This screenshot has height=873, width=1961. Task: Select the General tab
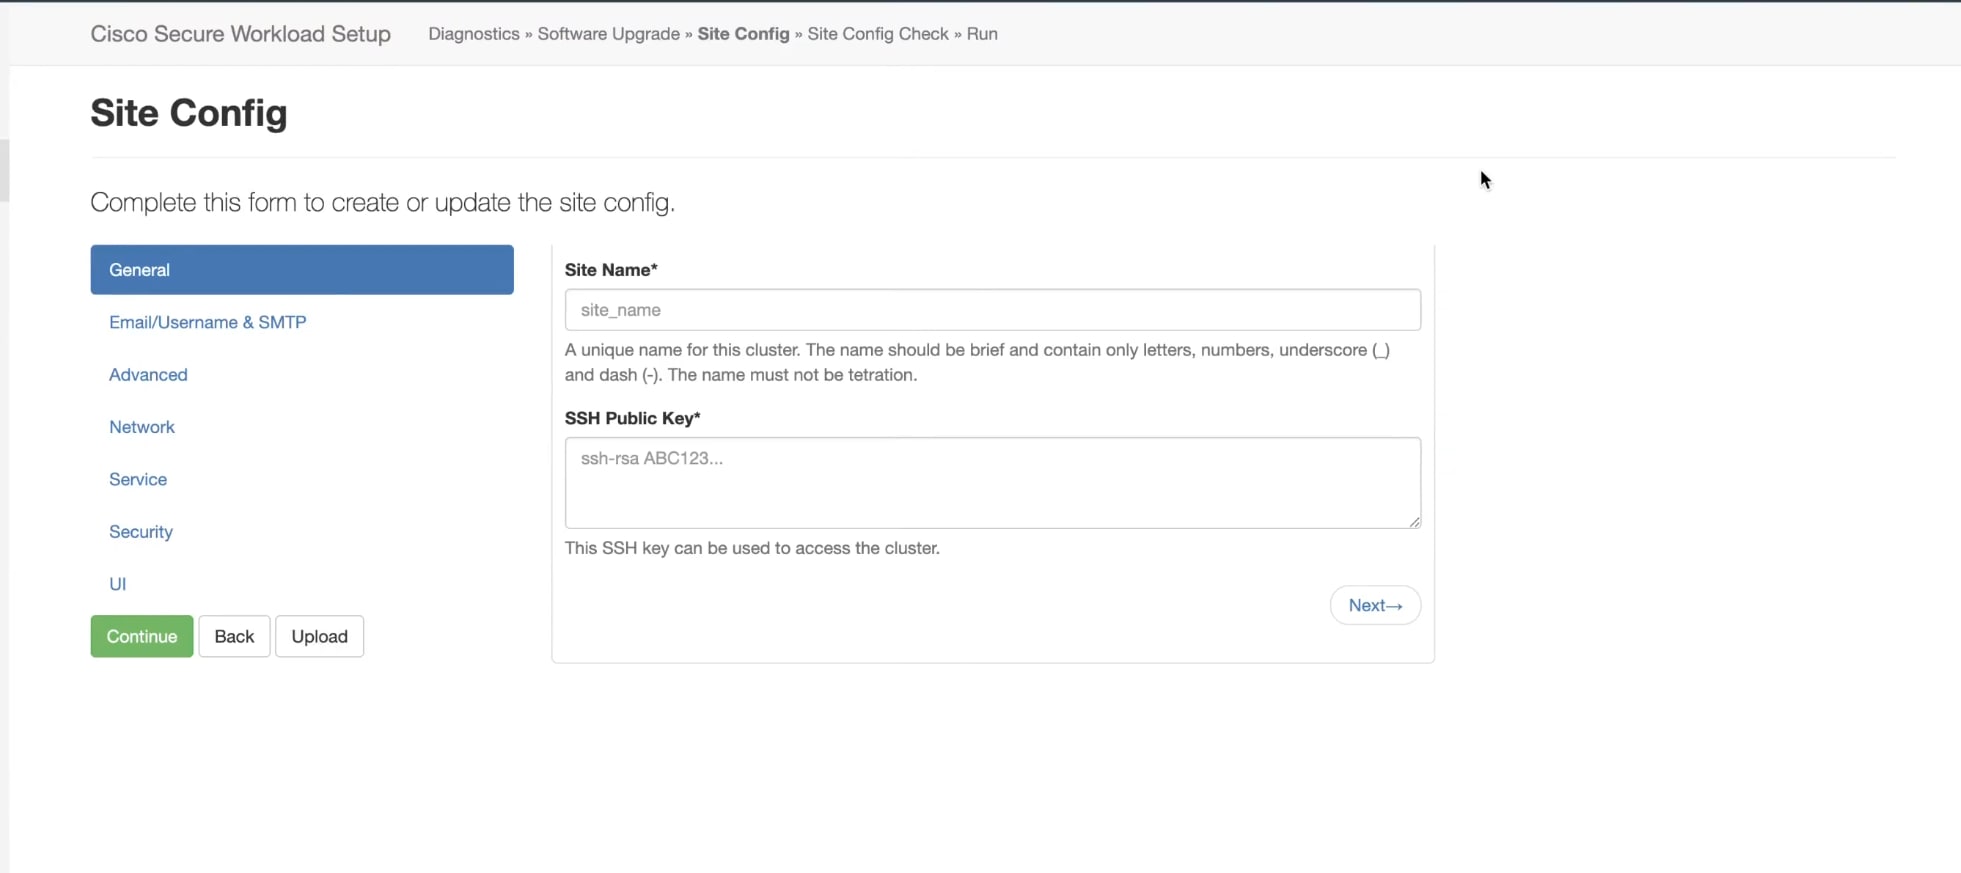(301, 270)
